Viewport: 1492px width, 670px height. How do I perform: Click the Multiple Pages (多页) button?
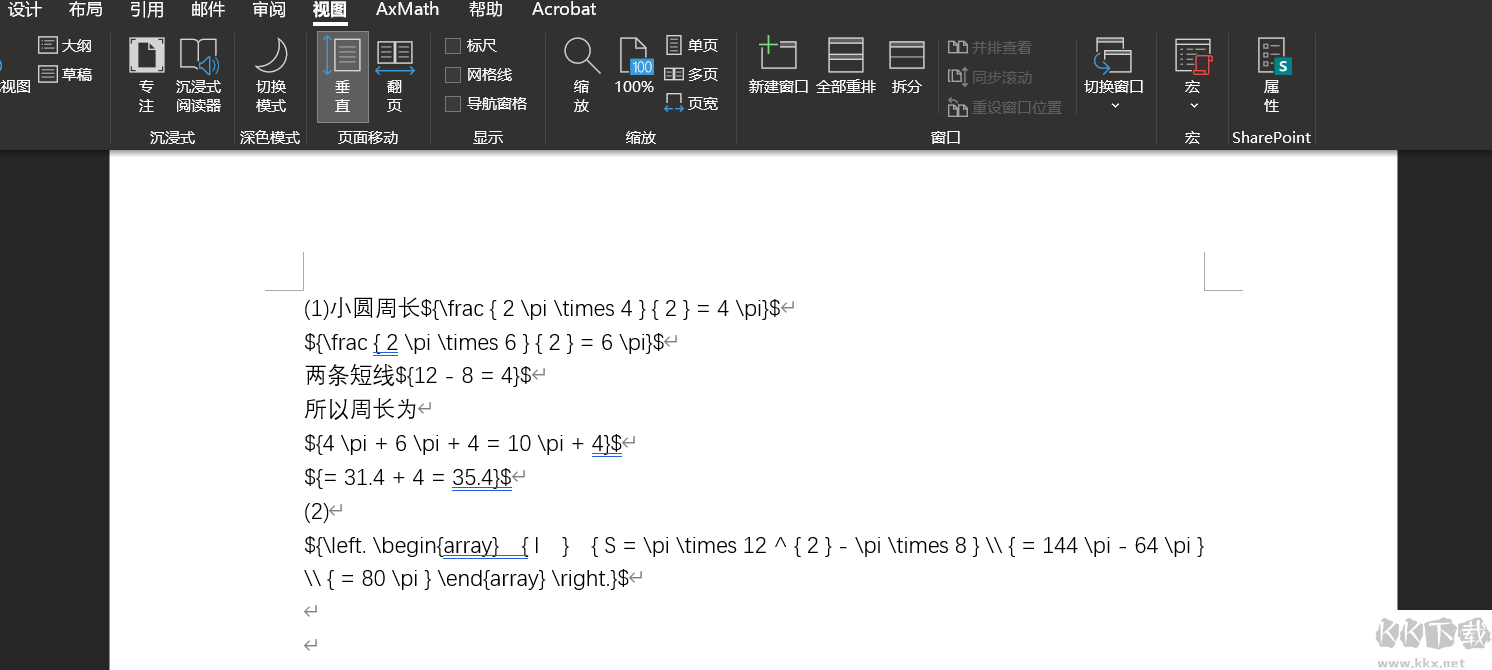click(x=692, y=75)
